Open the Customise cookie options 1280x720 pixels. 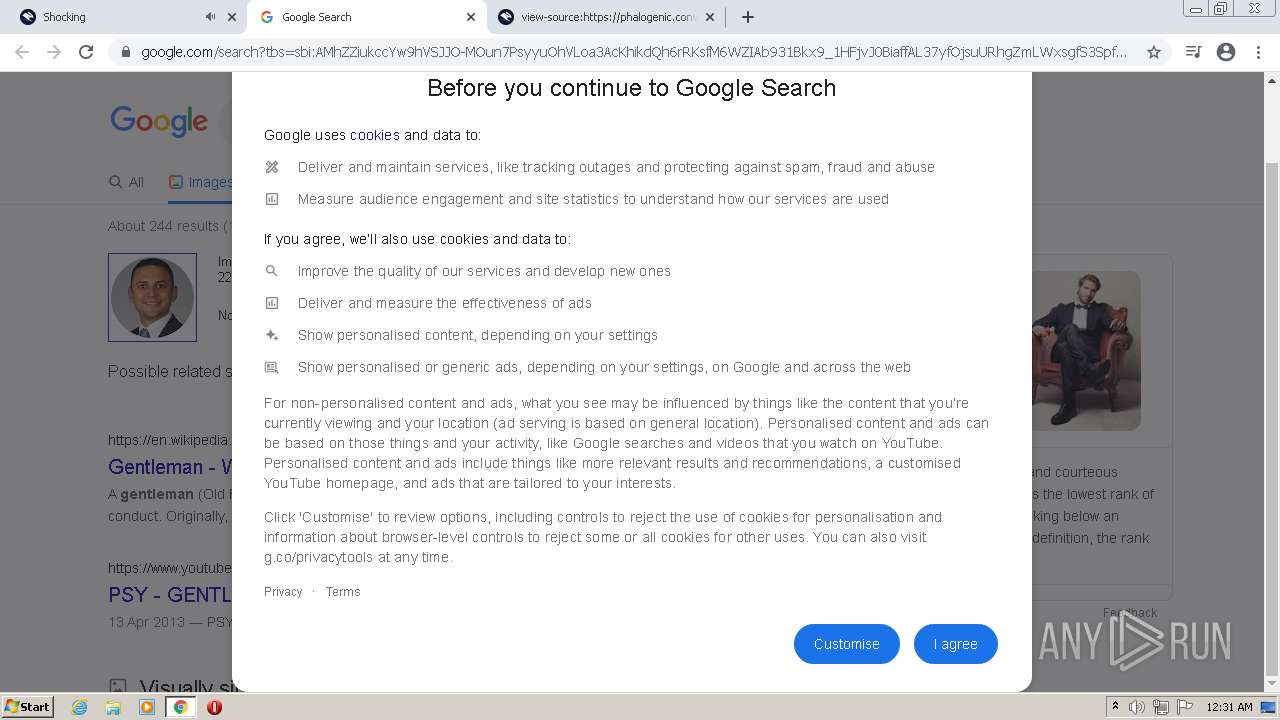[x=846, y=644]
